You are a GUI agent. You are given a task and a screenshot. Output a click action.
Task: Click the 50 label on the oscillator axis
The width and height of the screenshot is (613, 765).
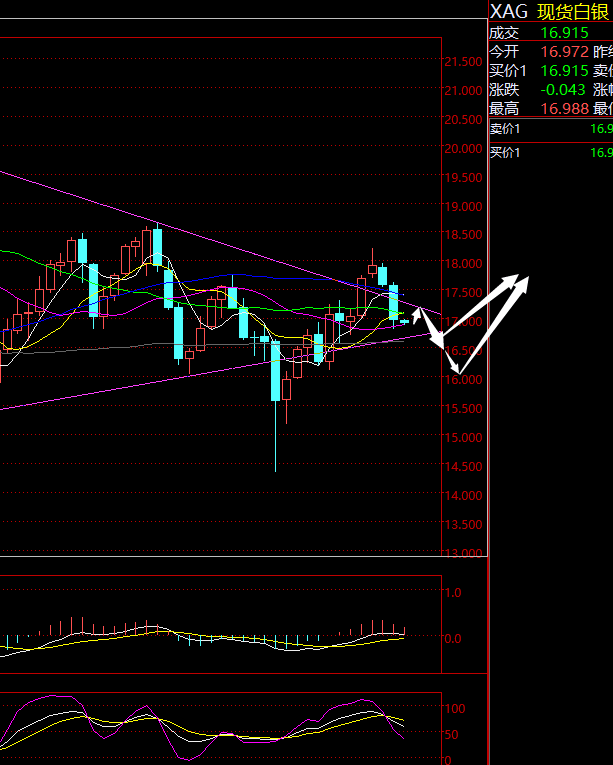coord(451,734)
